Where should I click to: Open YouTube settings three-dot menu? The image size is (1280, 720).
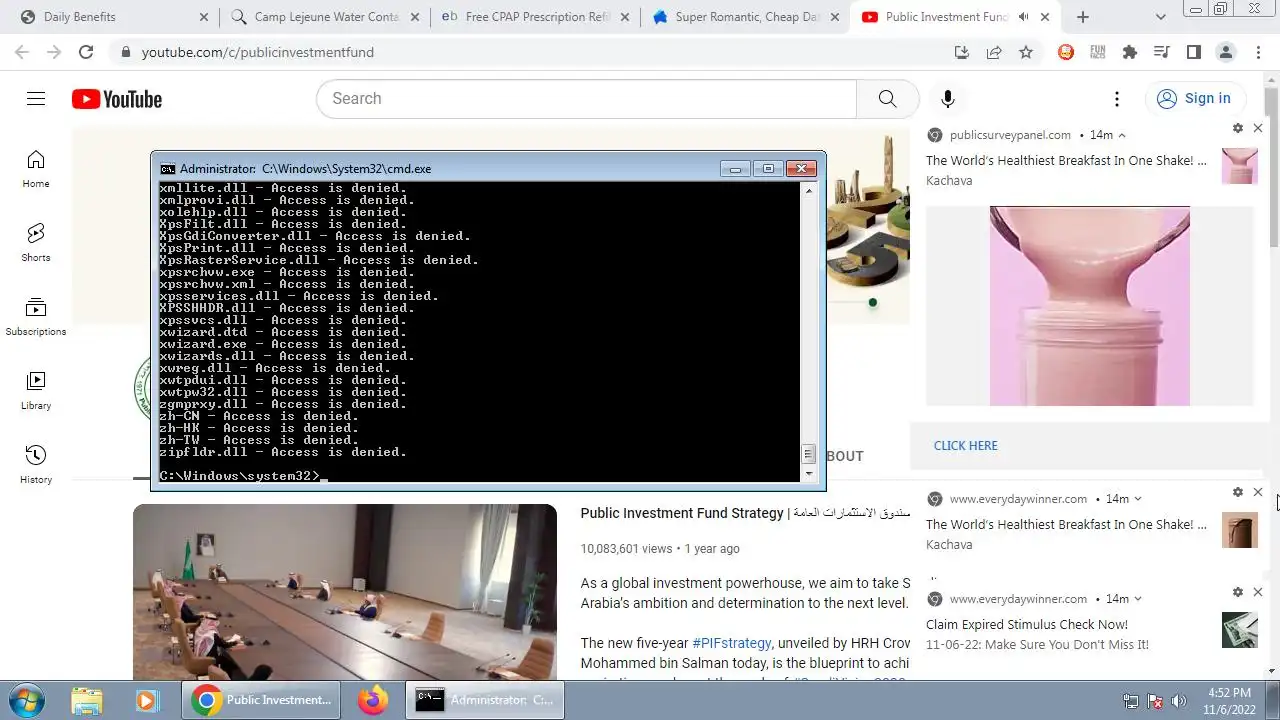click(x=1117, y=98)
